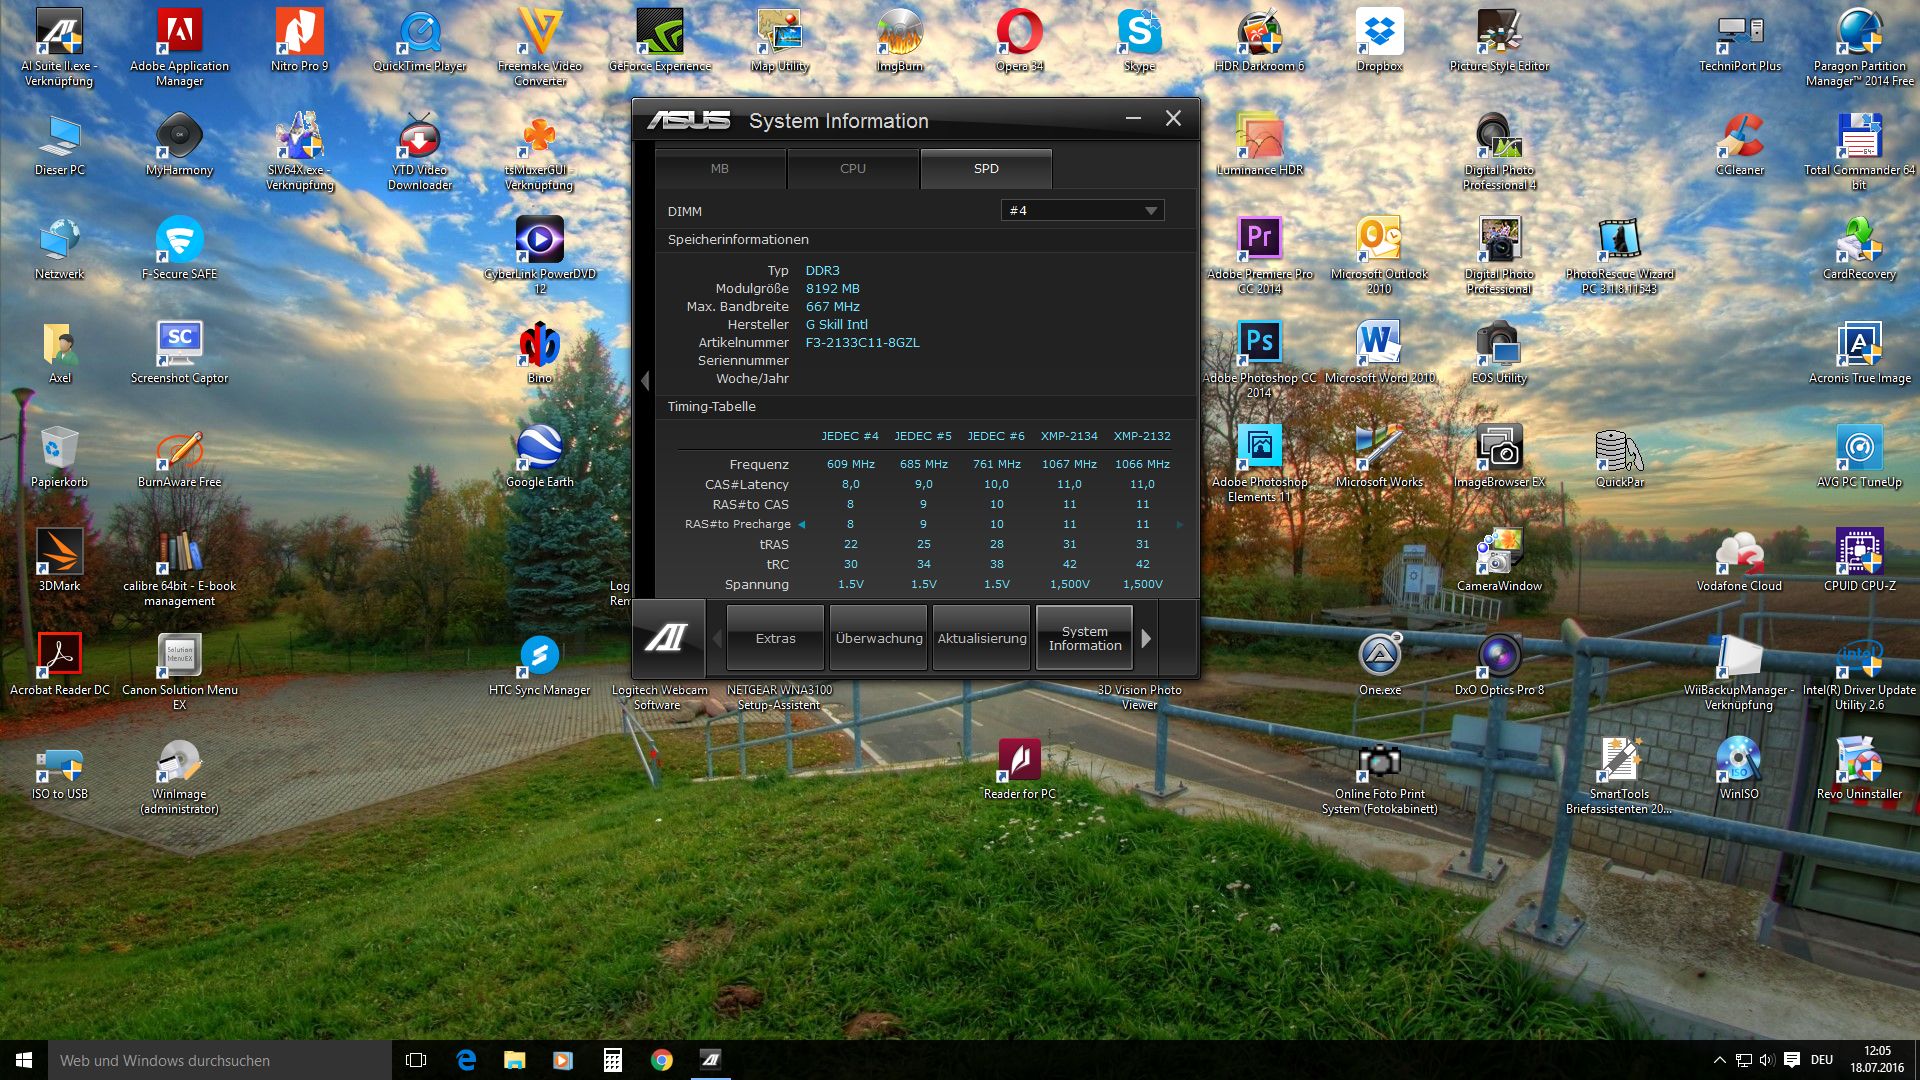Click the Windows search box
The image size is (1920, 1080).
click(x=220, y=1060)
